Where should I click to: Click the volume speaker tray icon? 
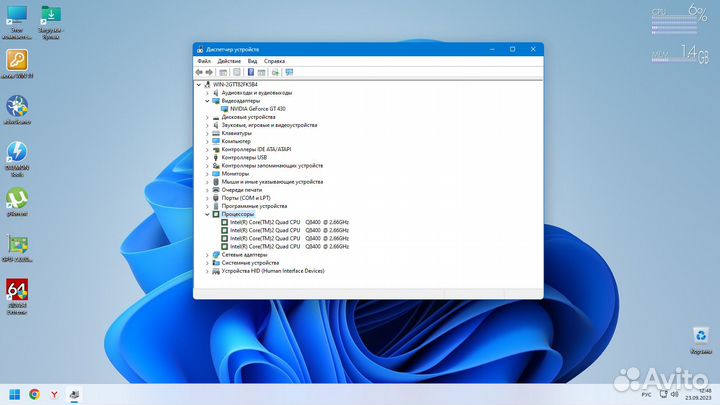[x=675, y=394]
